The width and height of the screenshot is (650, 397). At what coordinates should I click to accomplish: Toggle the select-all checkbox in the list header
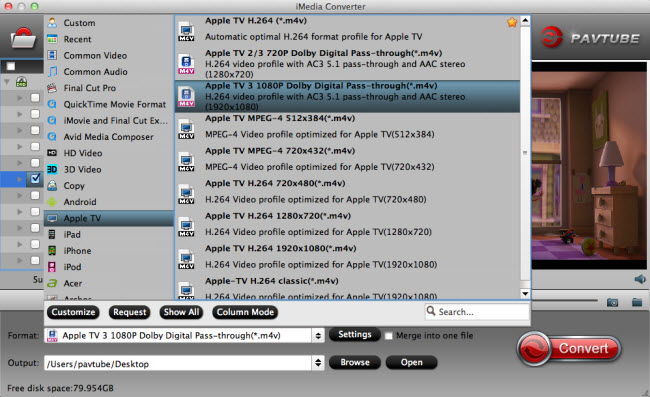(x=11, y=66)
